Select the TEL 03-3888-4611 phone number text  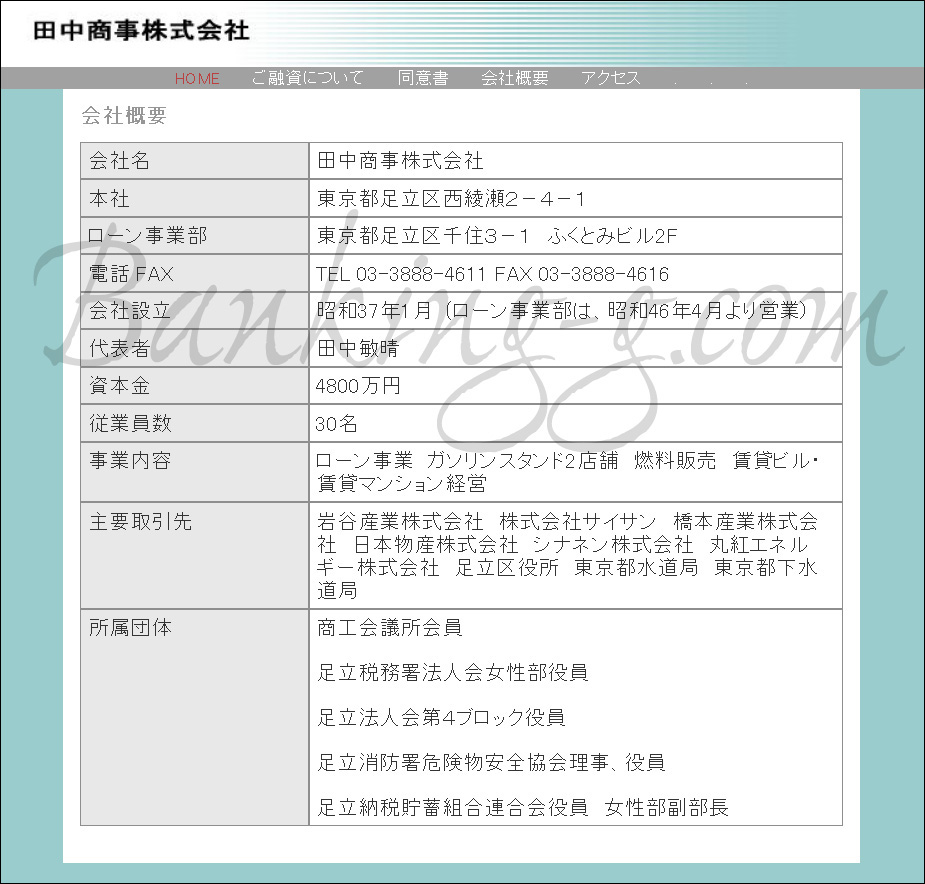(x=401, y=274)
